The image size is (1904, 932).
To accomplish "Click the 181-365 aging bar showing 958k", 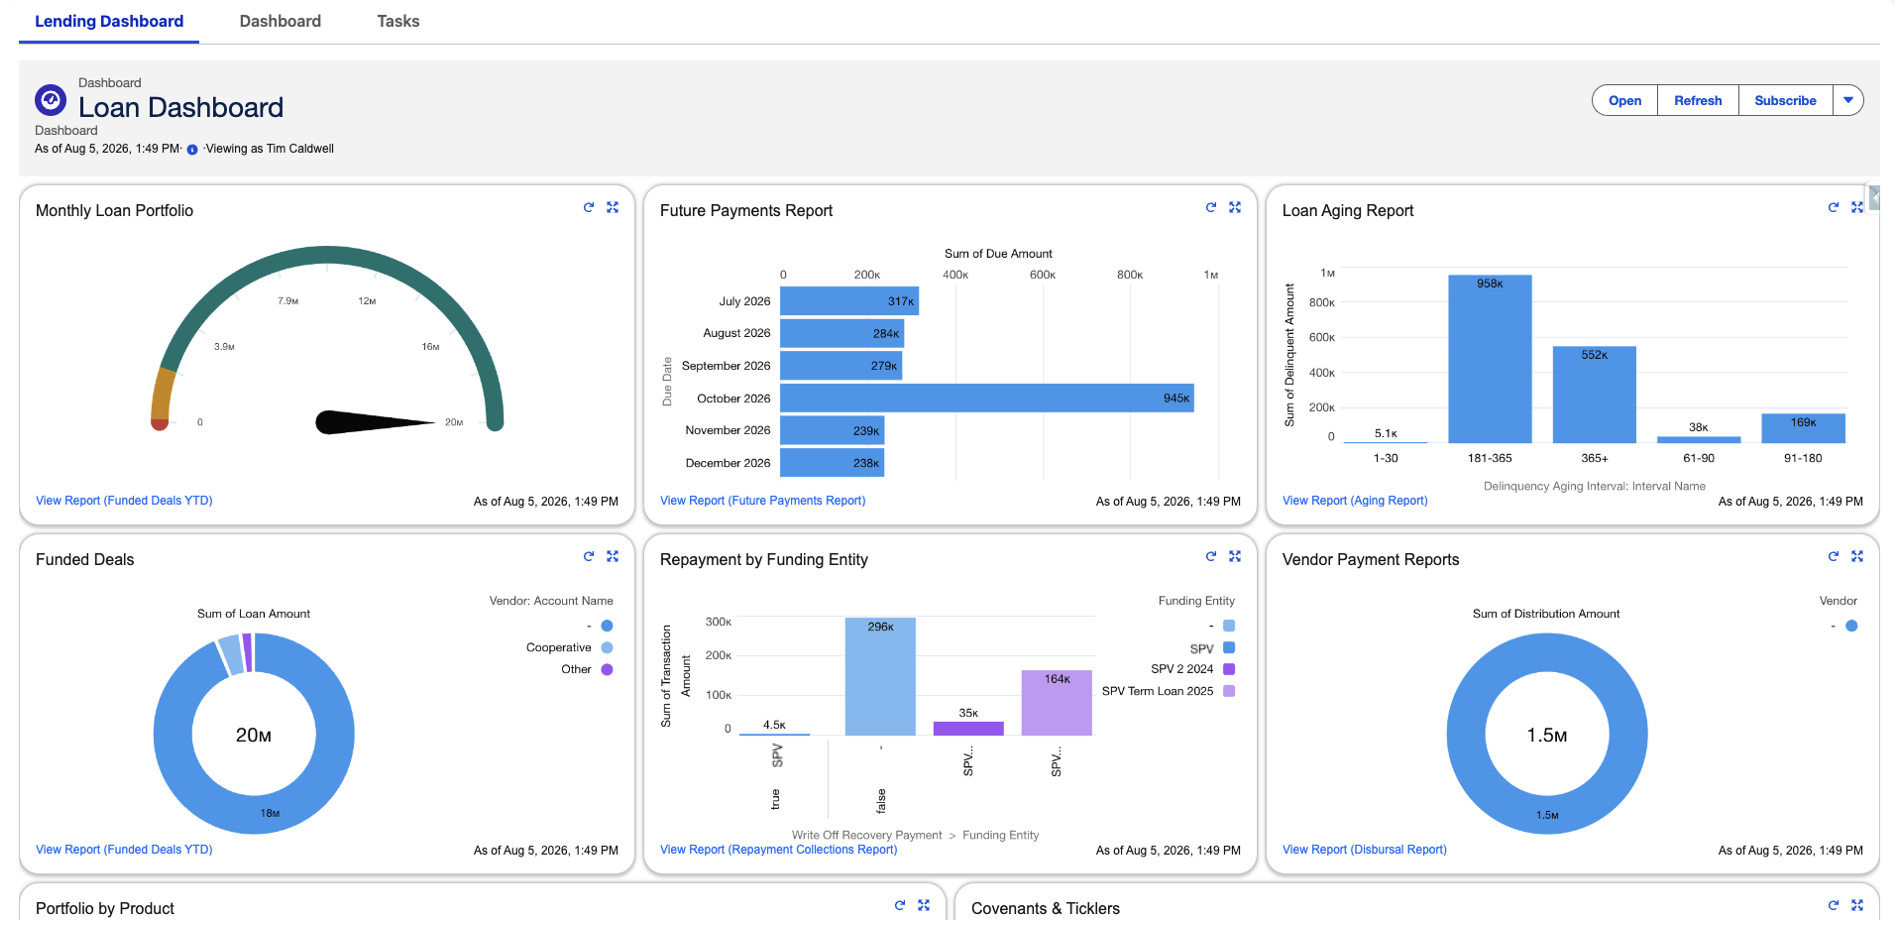I will tap(1490, 359).
